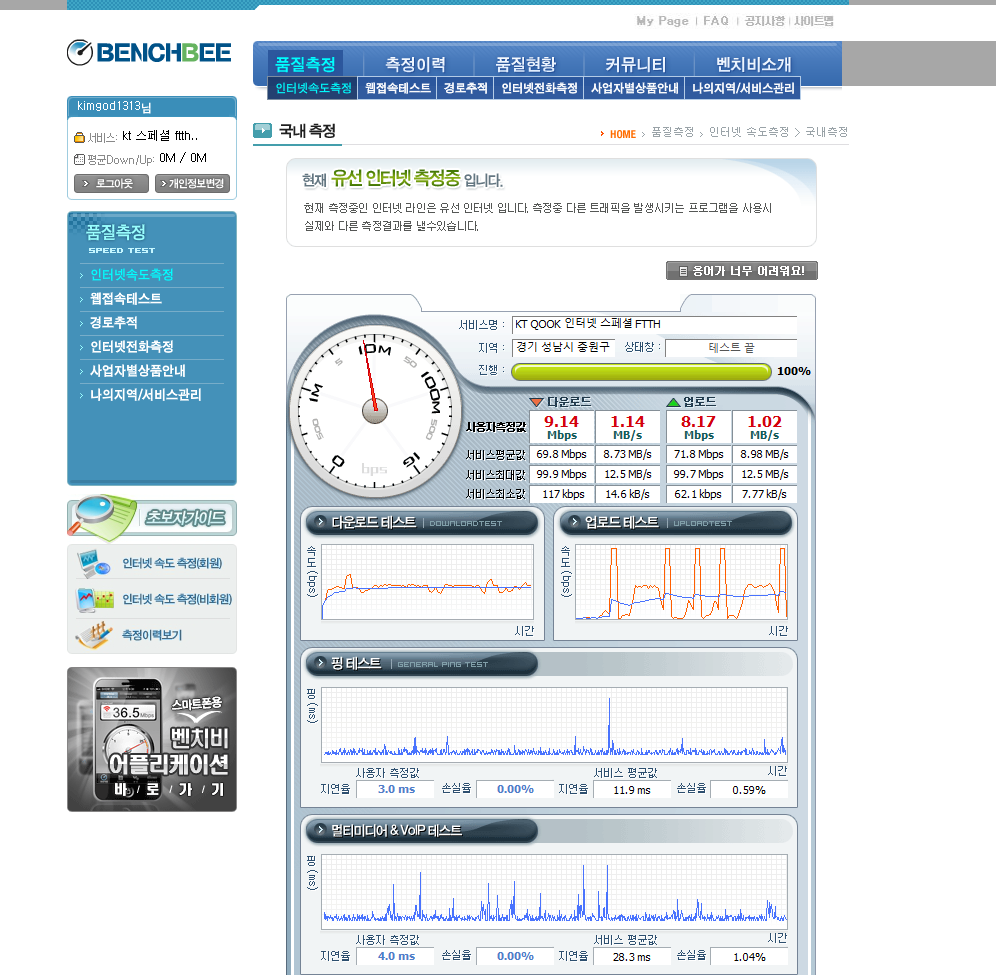The height and width of the screenshot is (975, 996).
Task: Click the calendar icon beside 평균Down/Up
Action: point(79,159)
